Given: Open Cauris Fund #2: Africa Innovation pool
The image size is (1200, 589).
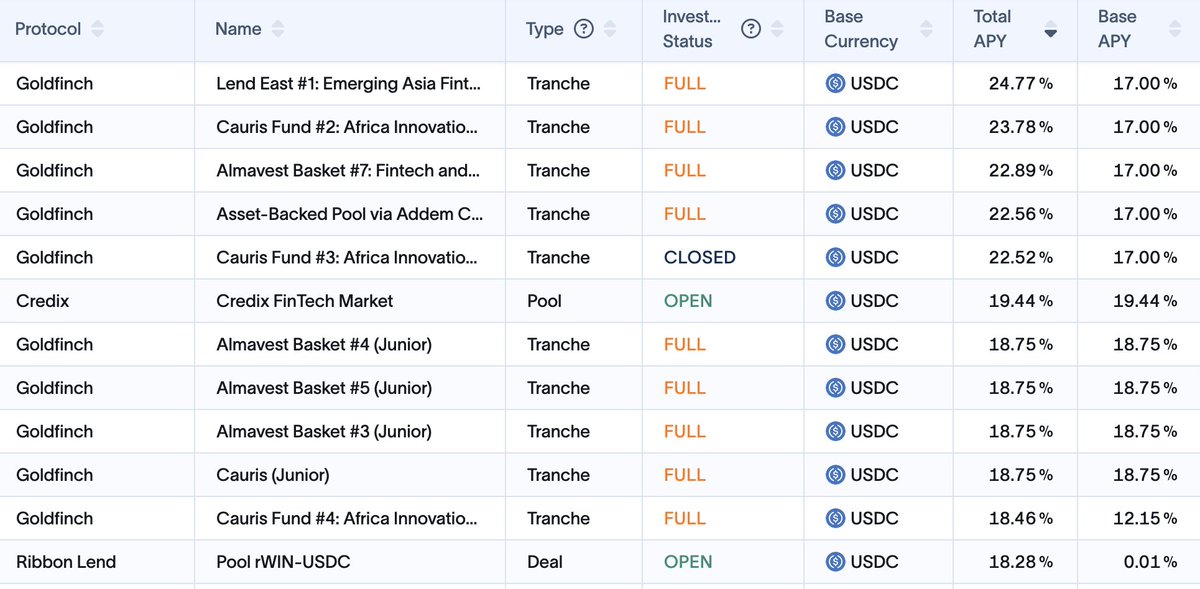Looking at the screenshot, I should [x=347, y=127].
